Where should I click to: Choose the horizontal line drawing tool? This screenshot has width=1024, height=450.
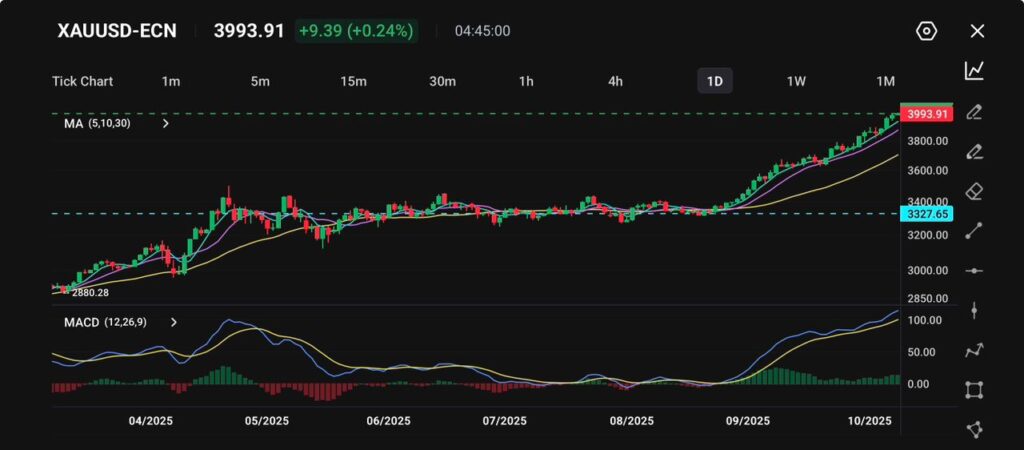pyautogui.click(x=974, y=271)
